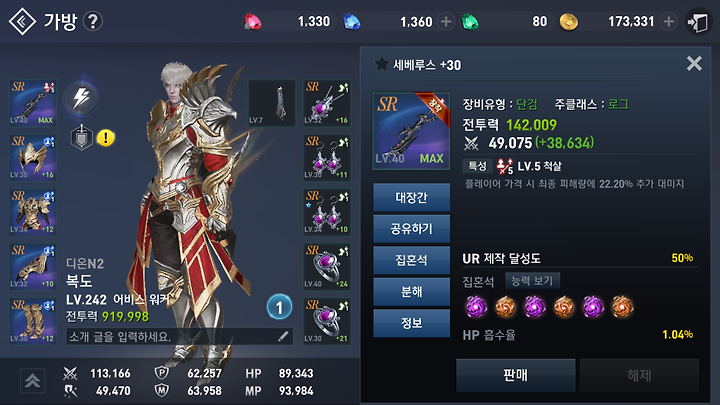Select the first purple soul stone gem
The image size is (720, 405).
[x=476, y=307]
